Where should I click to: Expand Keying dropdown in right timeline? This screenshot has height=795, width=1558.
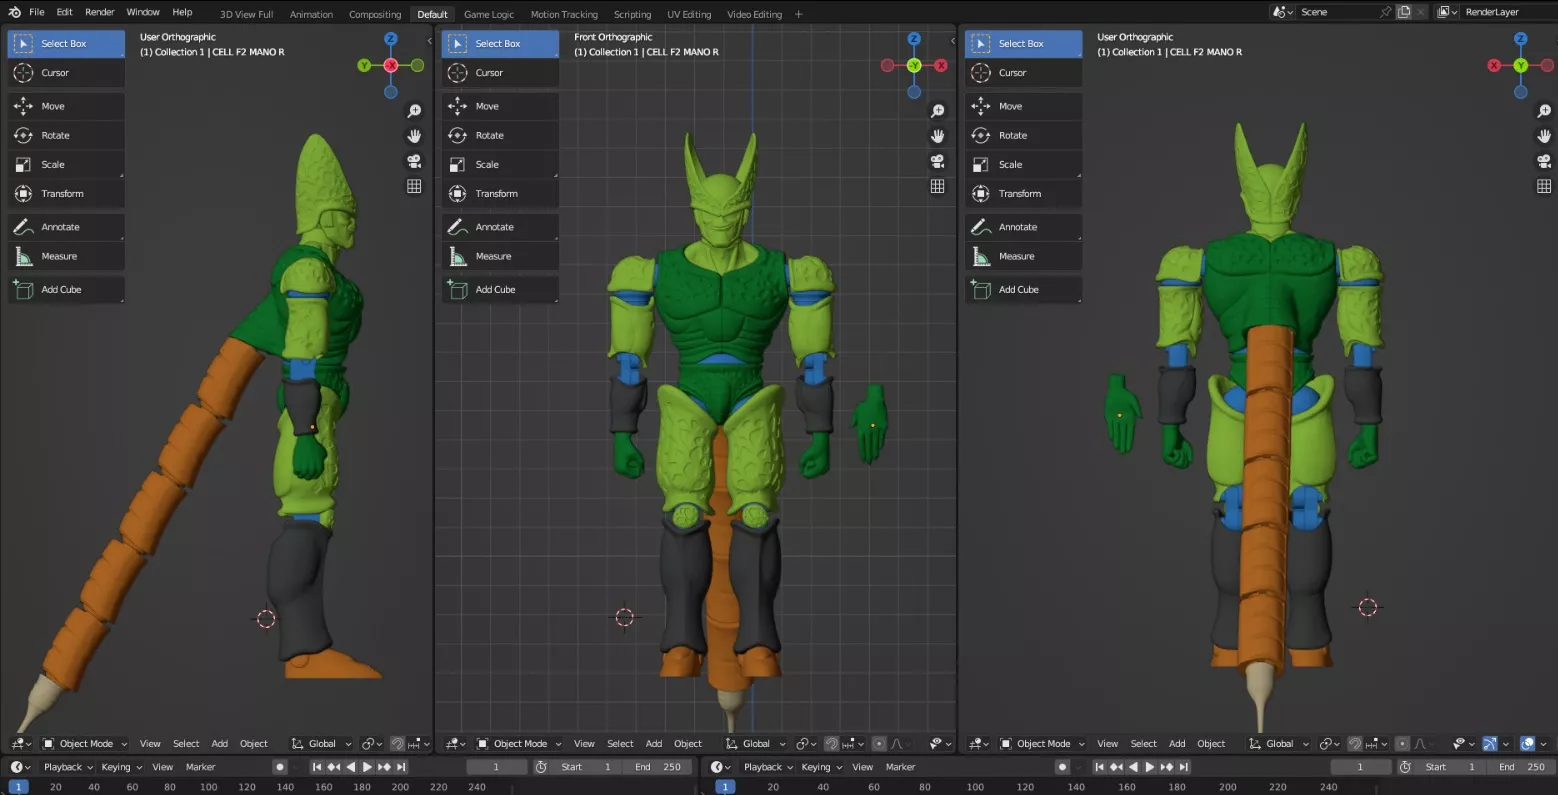tap(822, 767)
